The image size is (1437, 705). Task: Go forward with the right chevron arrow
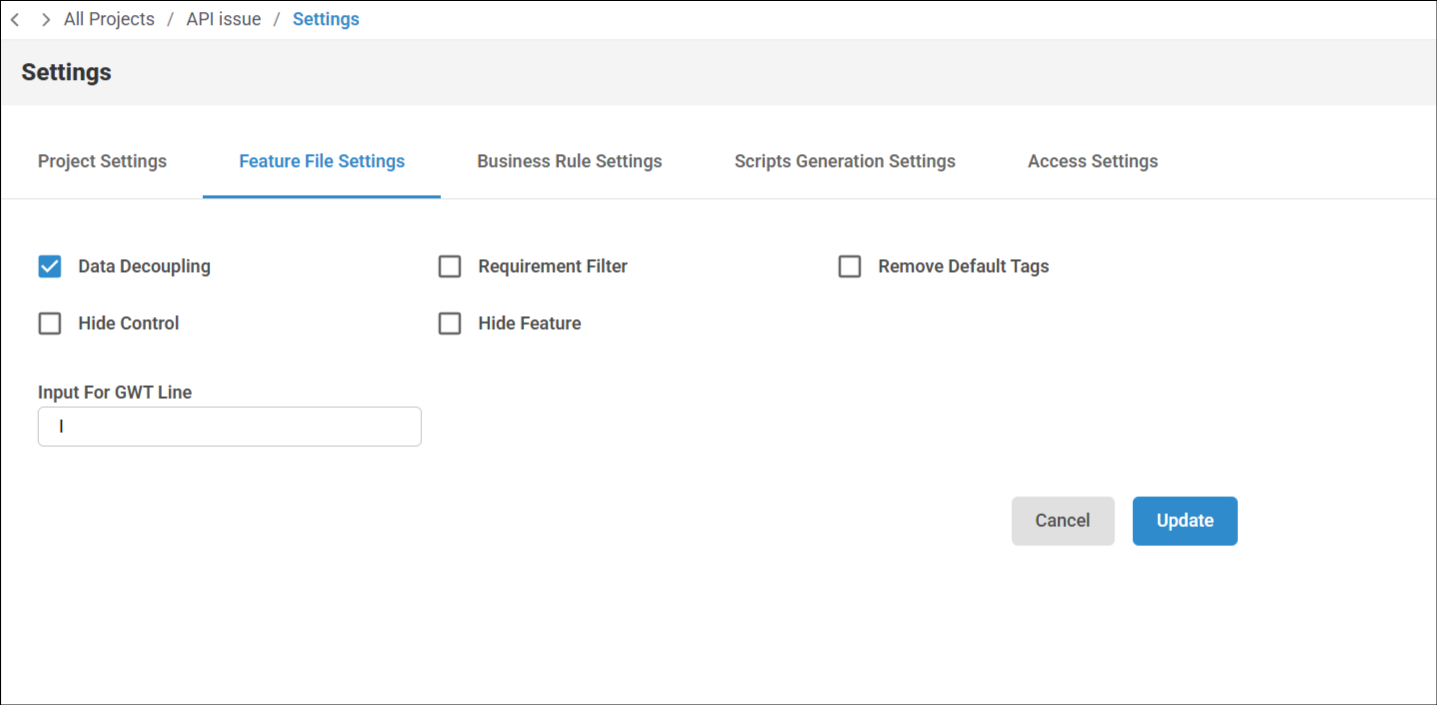(46, 20)
